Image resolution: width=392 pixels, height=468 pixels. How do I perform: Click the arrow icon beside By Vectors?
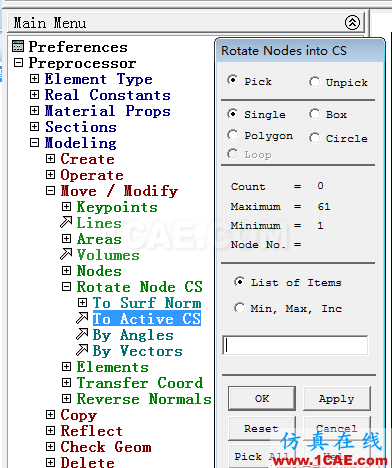pos(82,350)
